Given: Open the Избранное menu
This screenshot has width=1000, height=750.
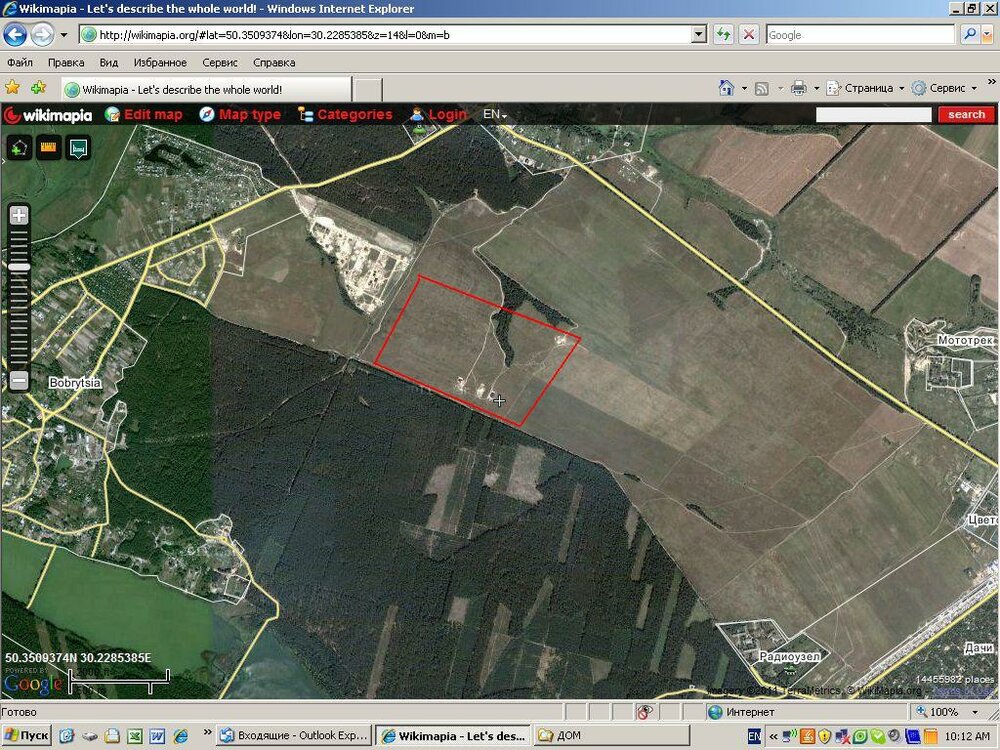Looking at the screenshot, I should pos(160,62).
